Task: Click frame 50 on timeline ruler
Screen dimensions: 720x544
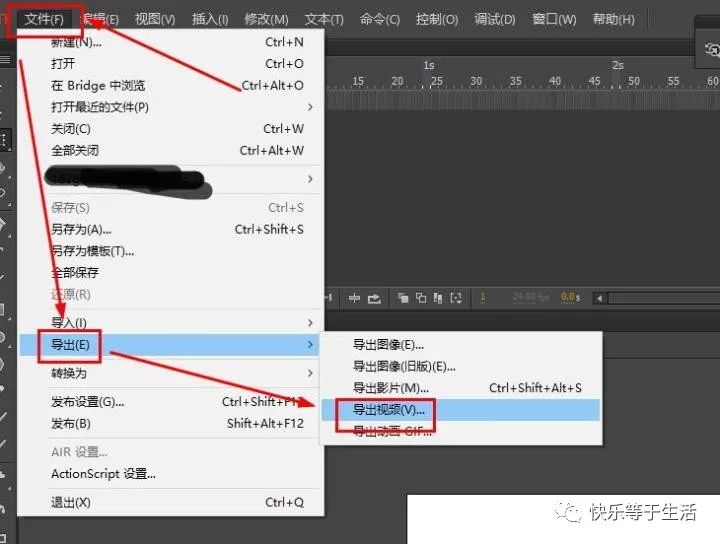Action: 634,81
